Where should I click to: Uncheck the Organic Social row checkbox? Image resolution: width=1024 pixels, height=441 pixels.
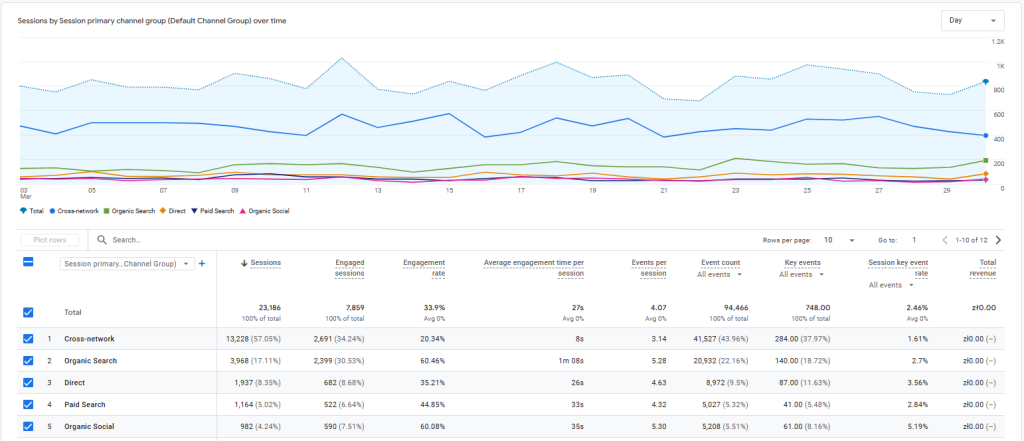click(x=28, y=426)
